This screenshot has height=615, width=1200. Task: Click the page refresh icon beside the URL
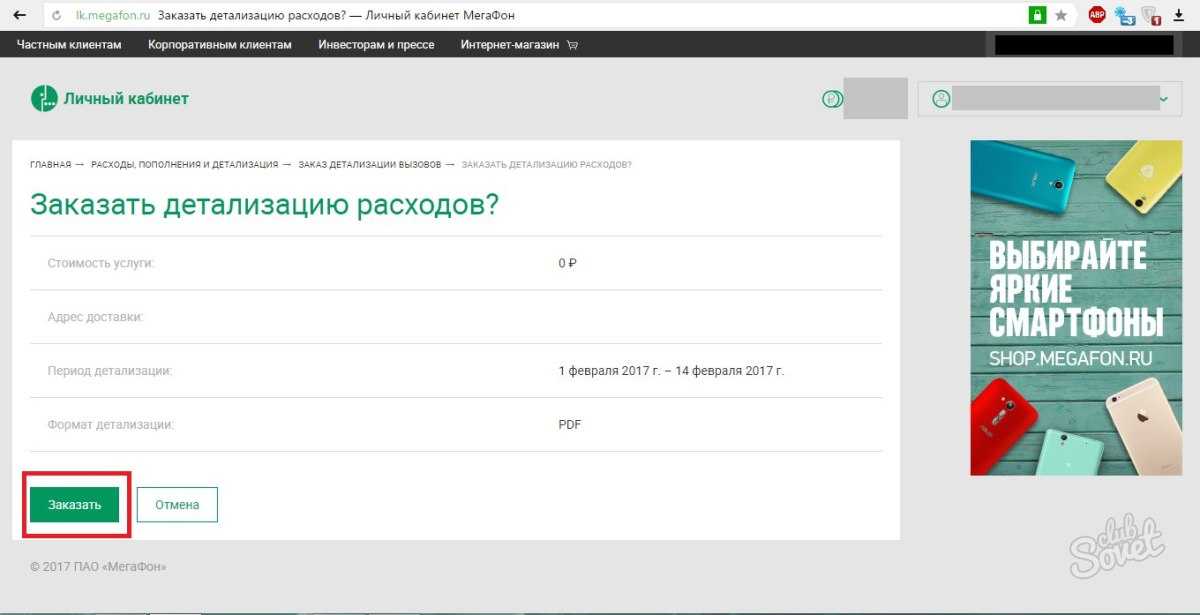tap(56, 16)
